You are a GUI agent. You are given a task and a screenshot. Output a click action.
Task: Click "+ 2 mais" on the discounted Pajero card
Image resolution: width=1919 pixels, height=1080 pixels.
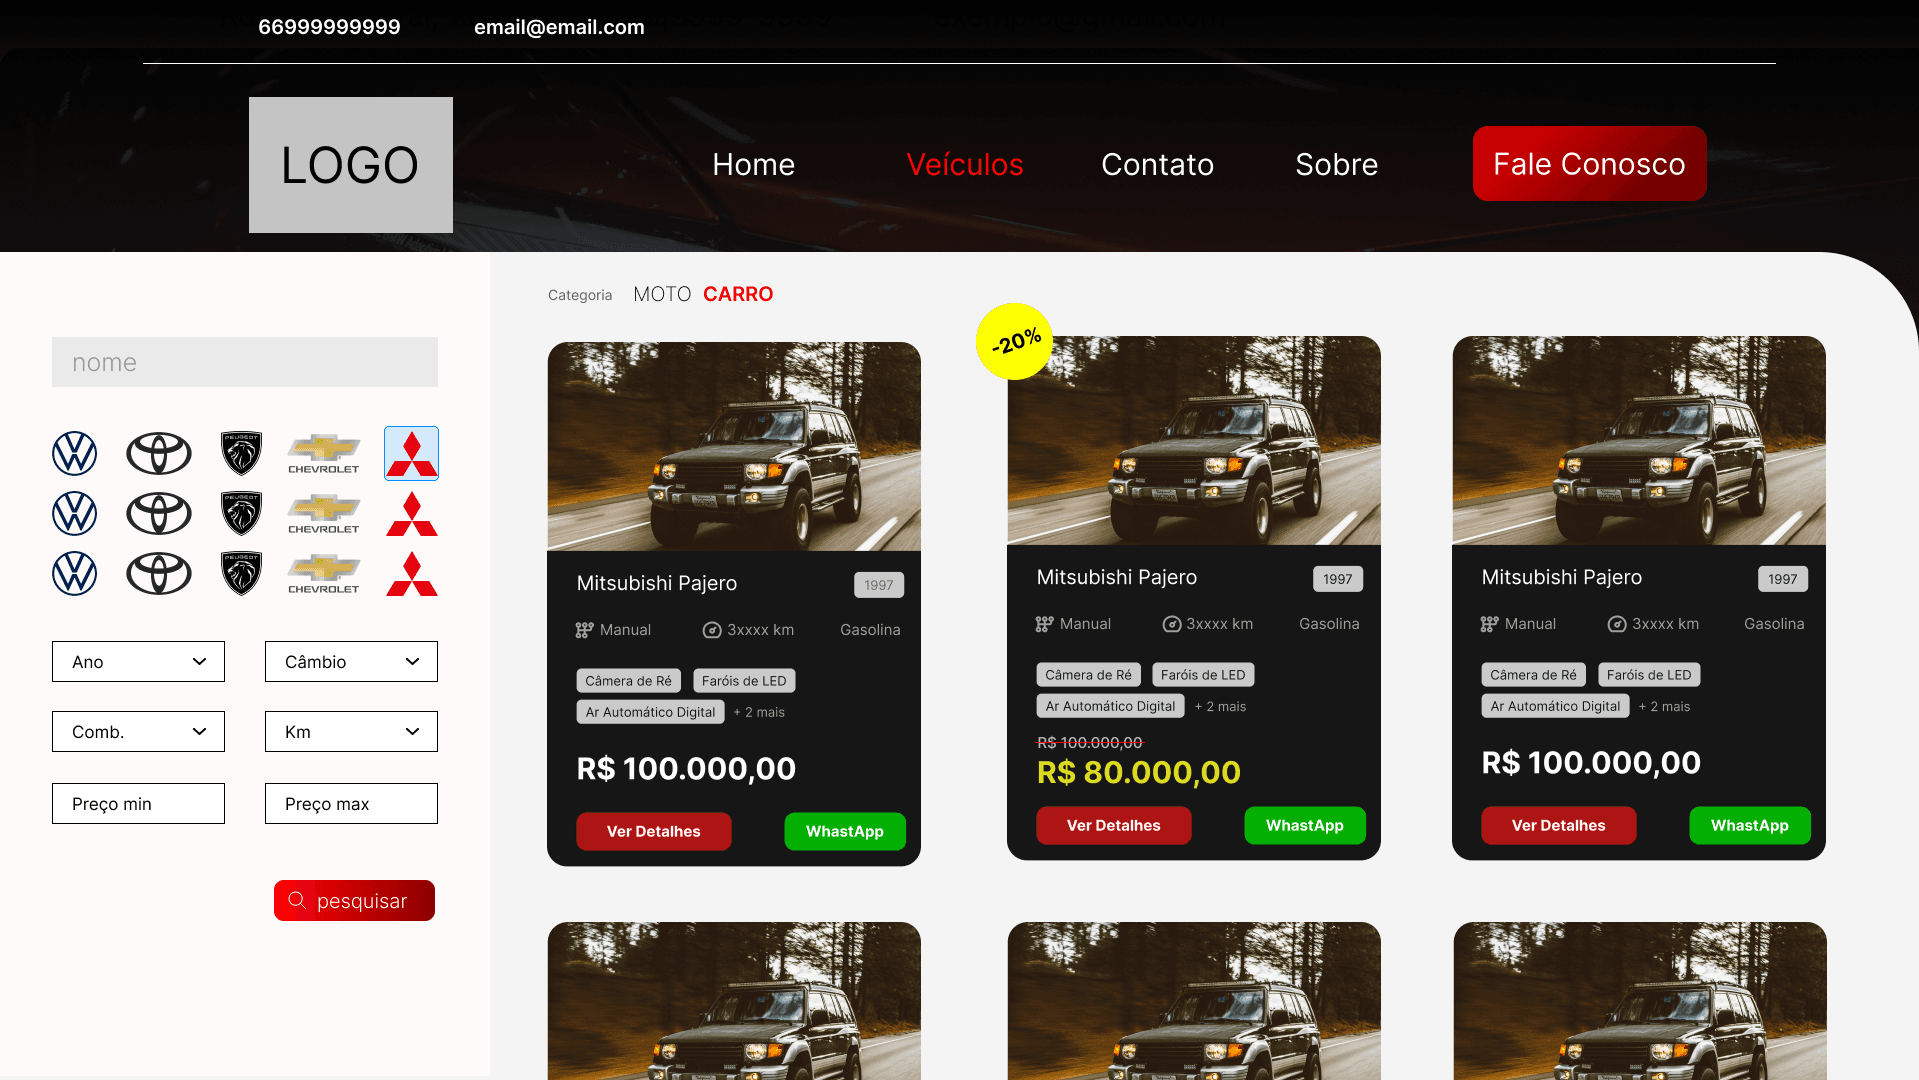pos(1220,707)
